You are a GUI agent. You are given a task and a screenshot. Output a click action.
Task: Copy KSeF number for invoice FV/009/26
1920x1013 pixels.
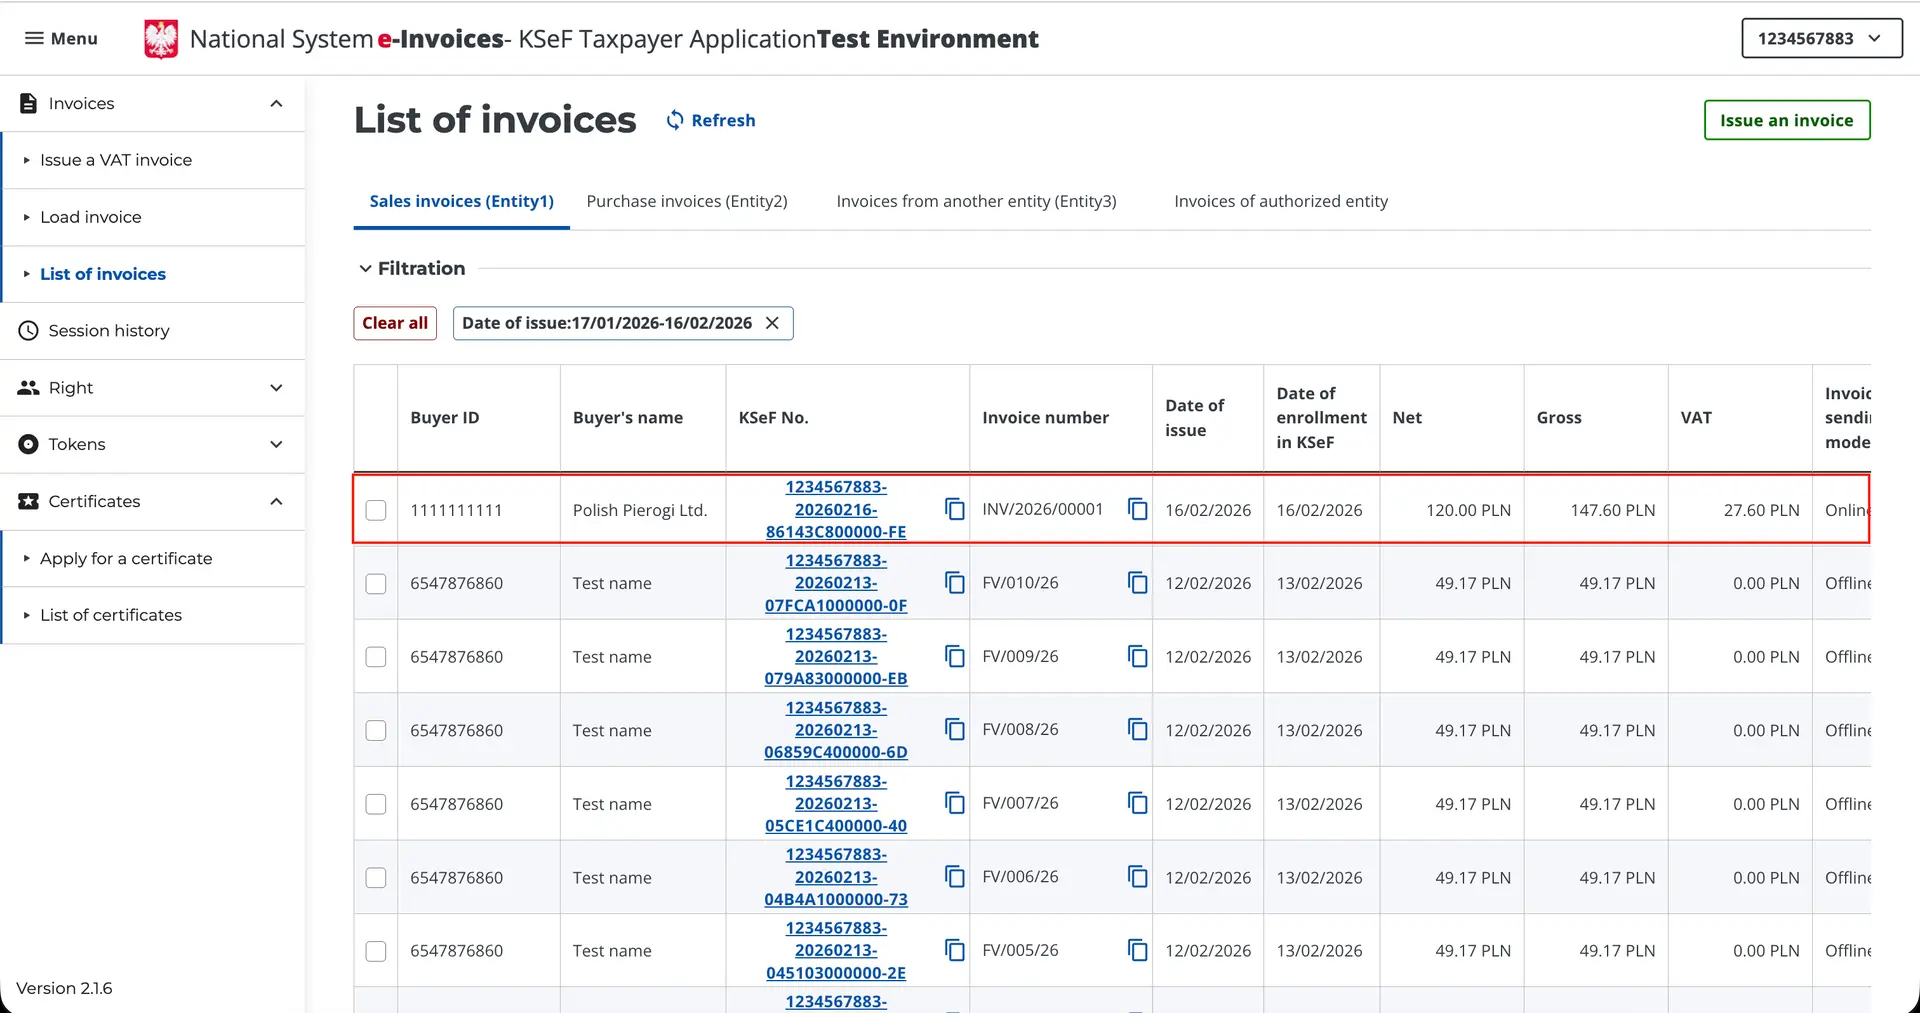click(x=954, y=657)
